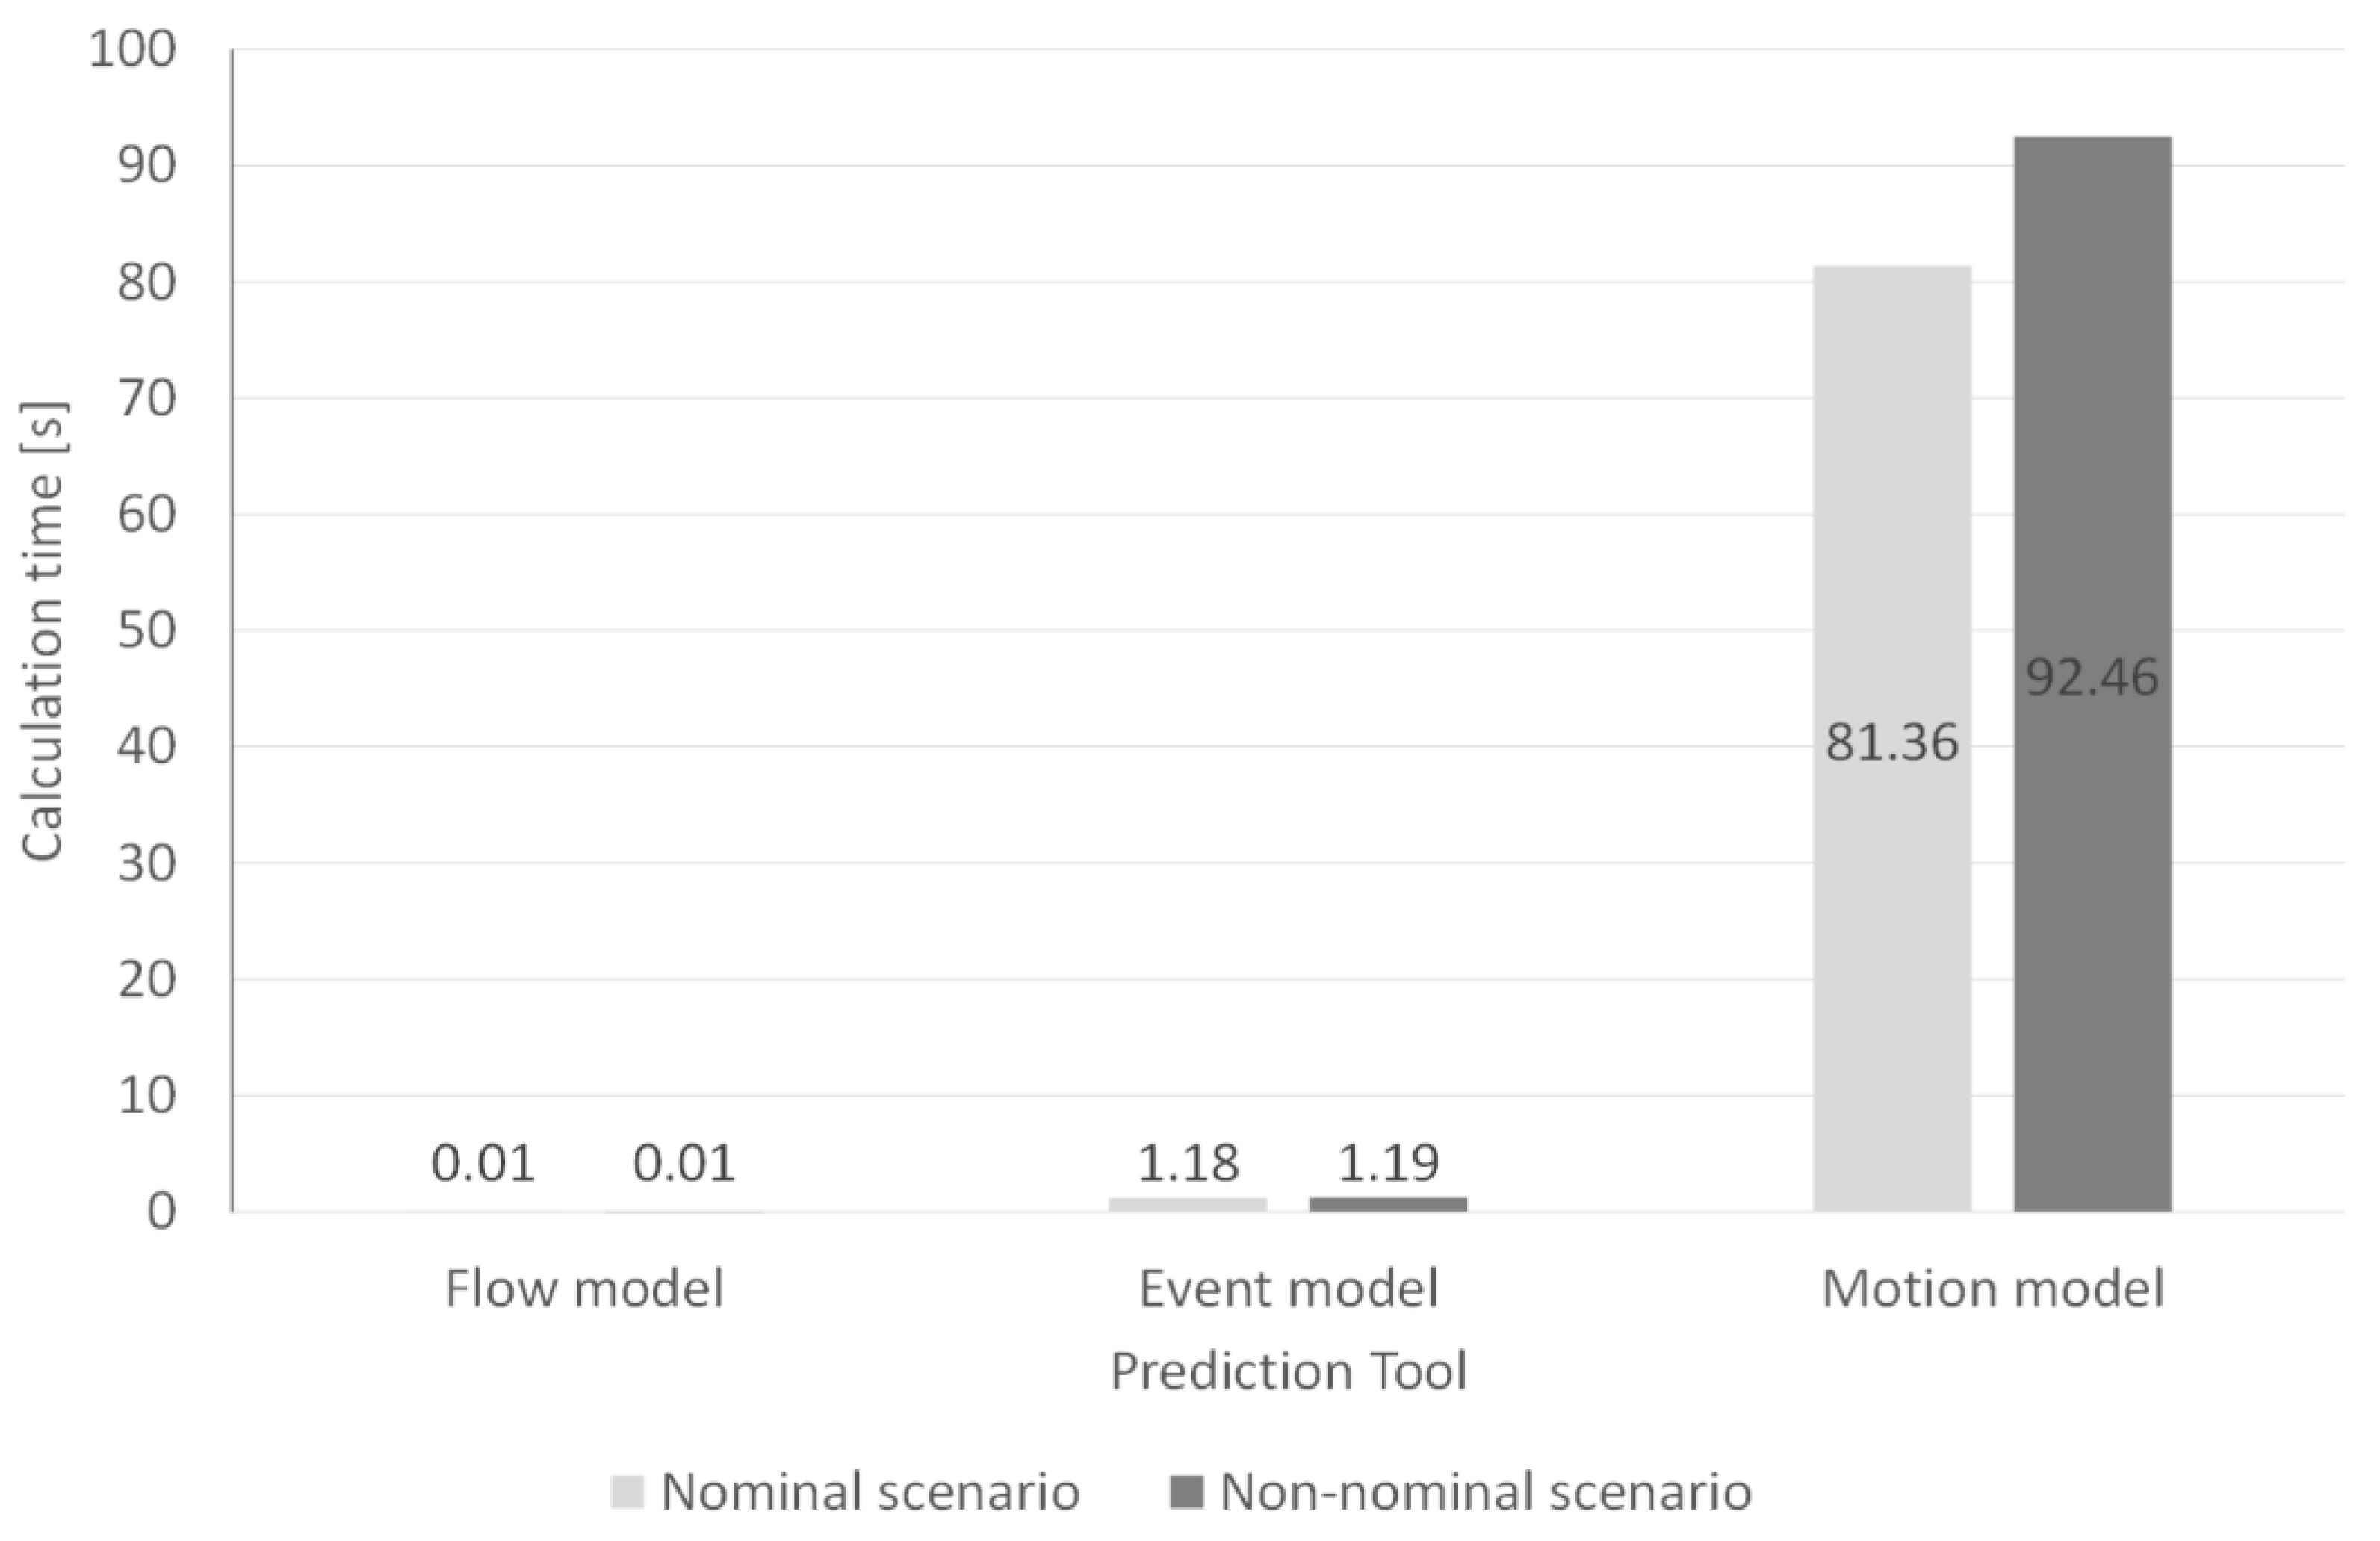The height and width of the screenshot is (1541, 2380).
Task: Select the Calculation time [s] axis title
Action: (43, 630)
